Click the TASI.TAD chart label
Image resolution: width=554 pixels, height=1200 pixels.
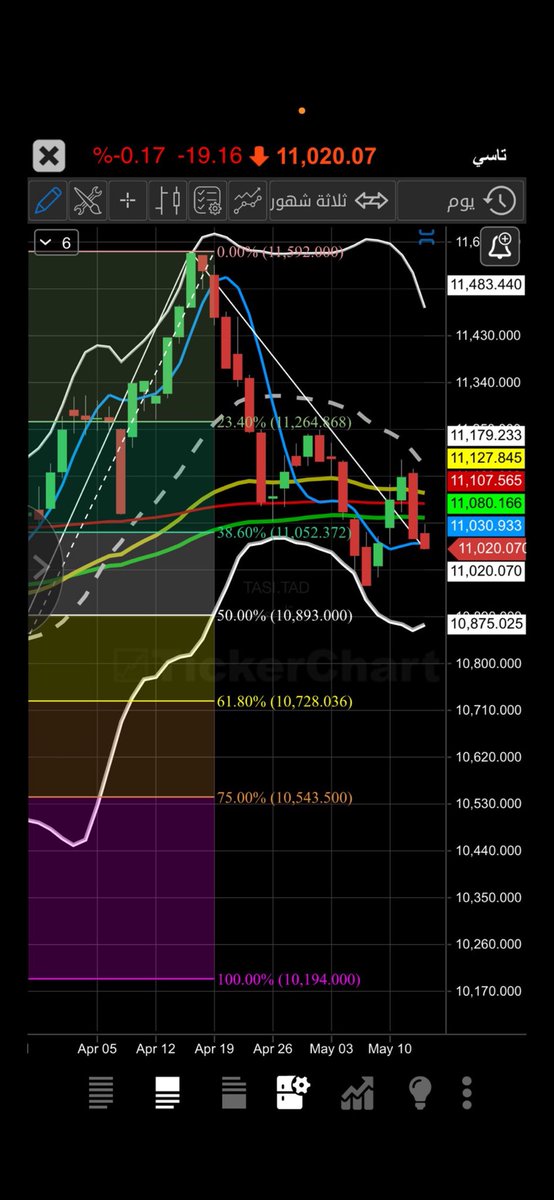click(x=277, y=587)
